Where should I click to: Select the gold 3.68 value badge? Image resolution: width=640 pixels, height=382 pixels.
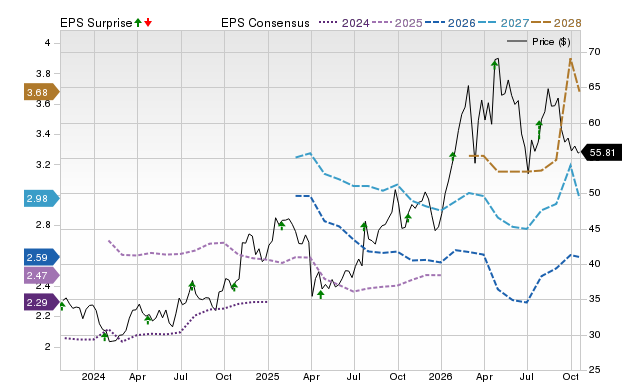tap(42, 92)
